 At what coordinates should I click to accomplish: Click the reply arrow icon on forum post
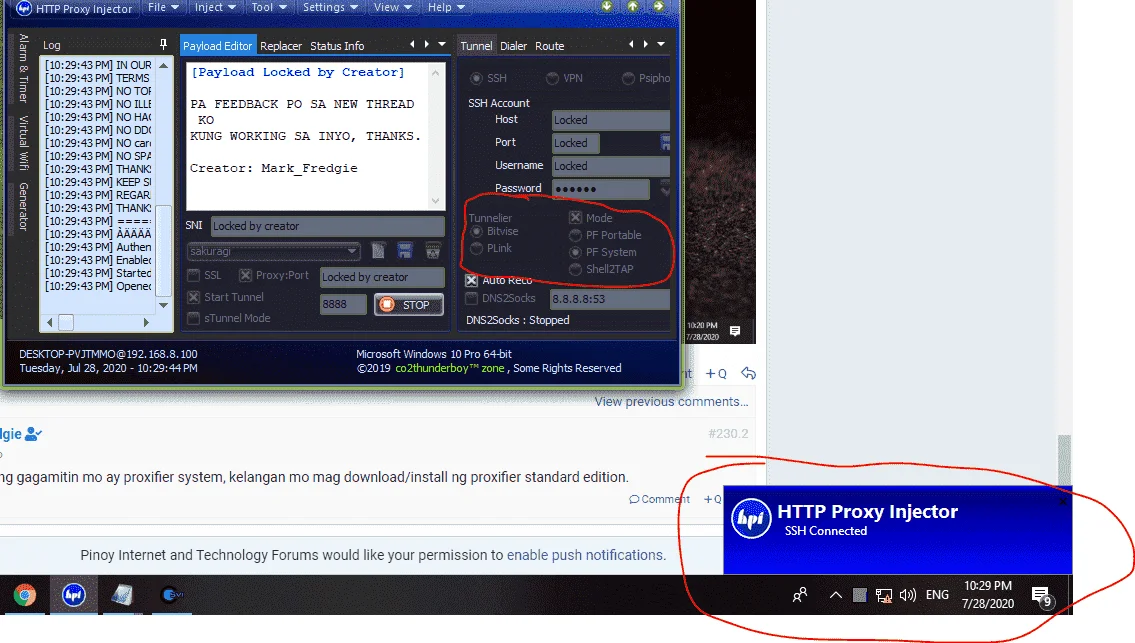(x=748, y=373)
